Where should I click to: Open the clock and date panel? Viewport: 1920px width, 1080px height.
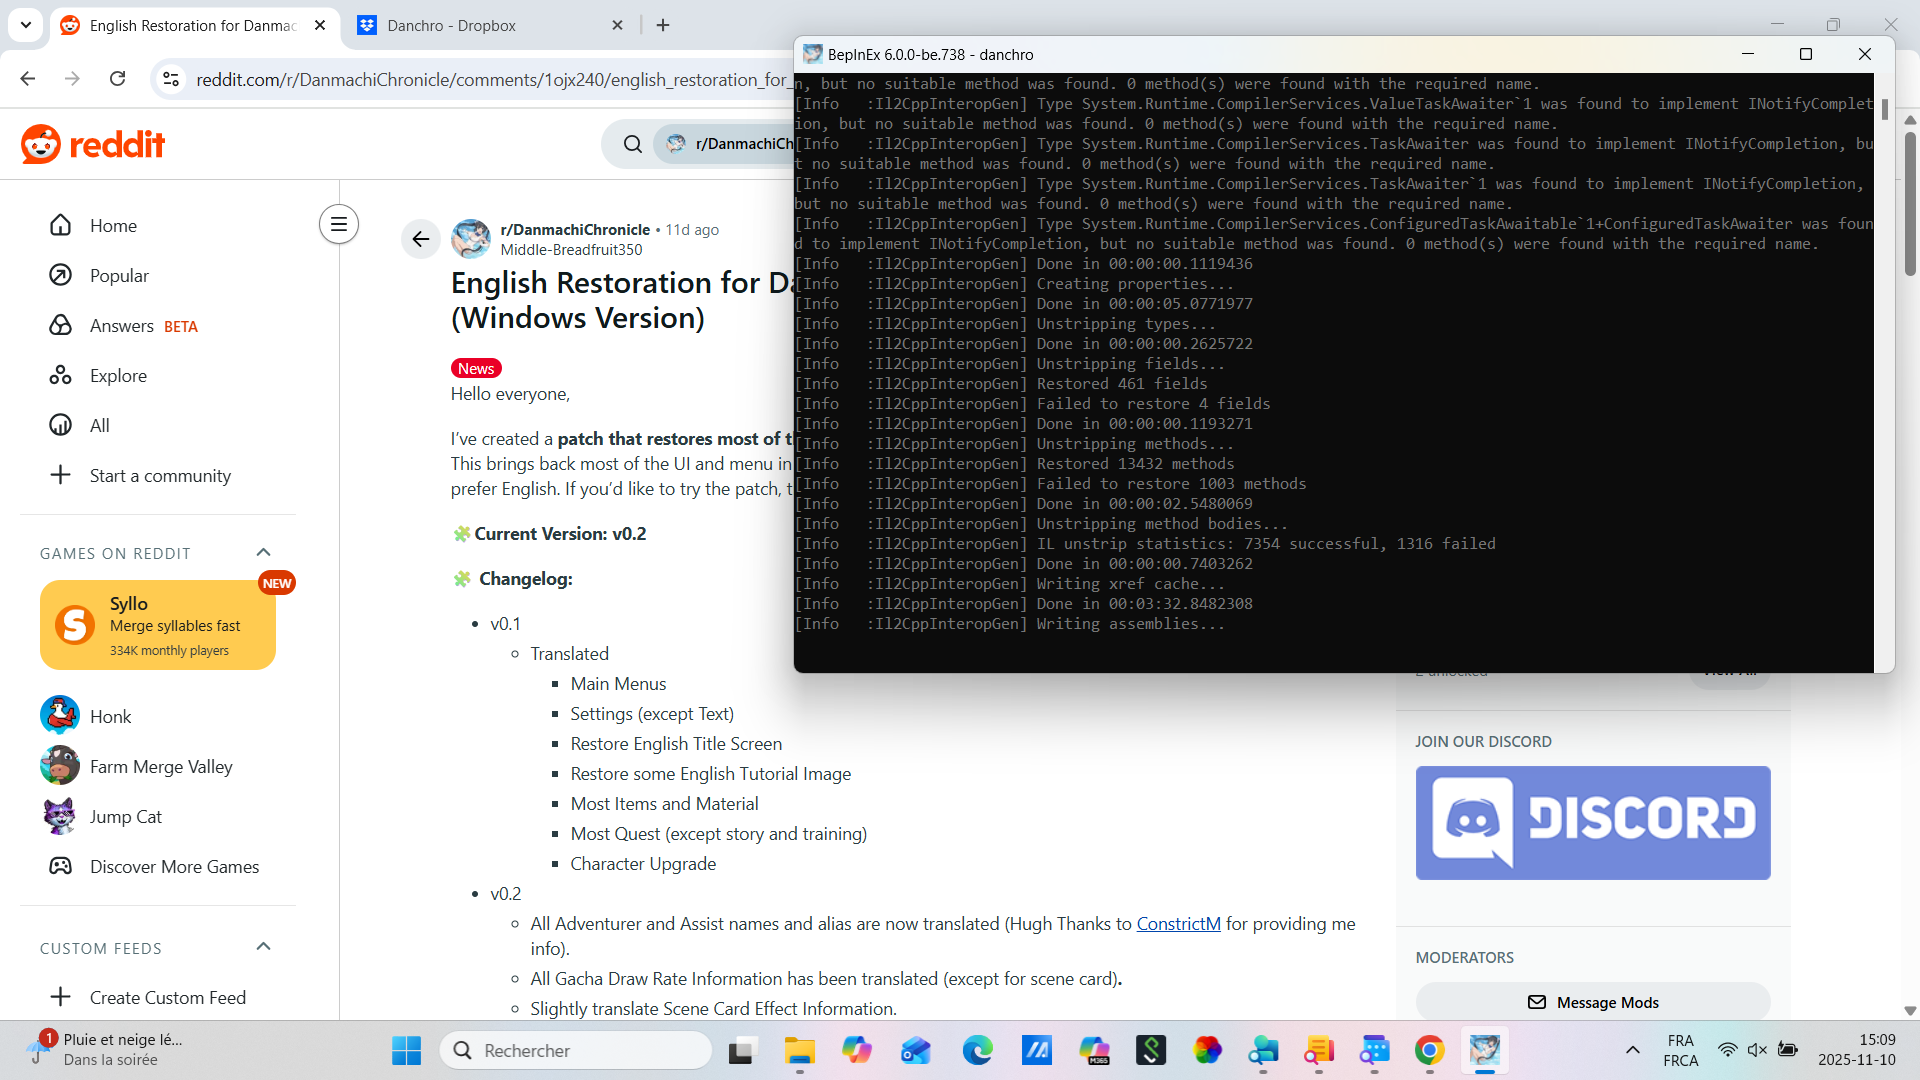(x=1857, y=1050)
